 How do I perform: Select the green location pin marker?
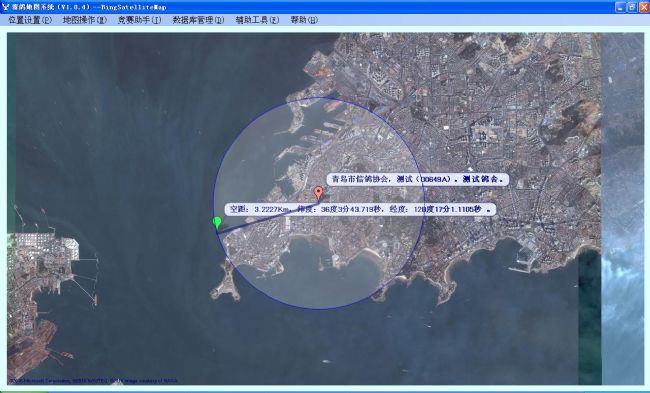(217, 223)
